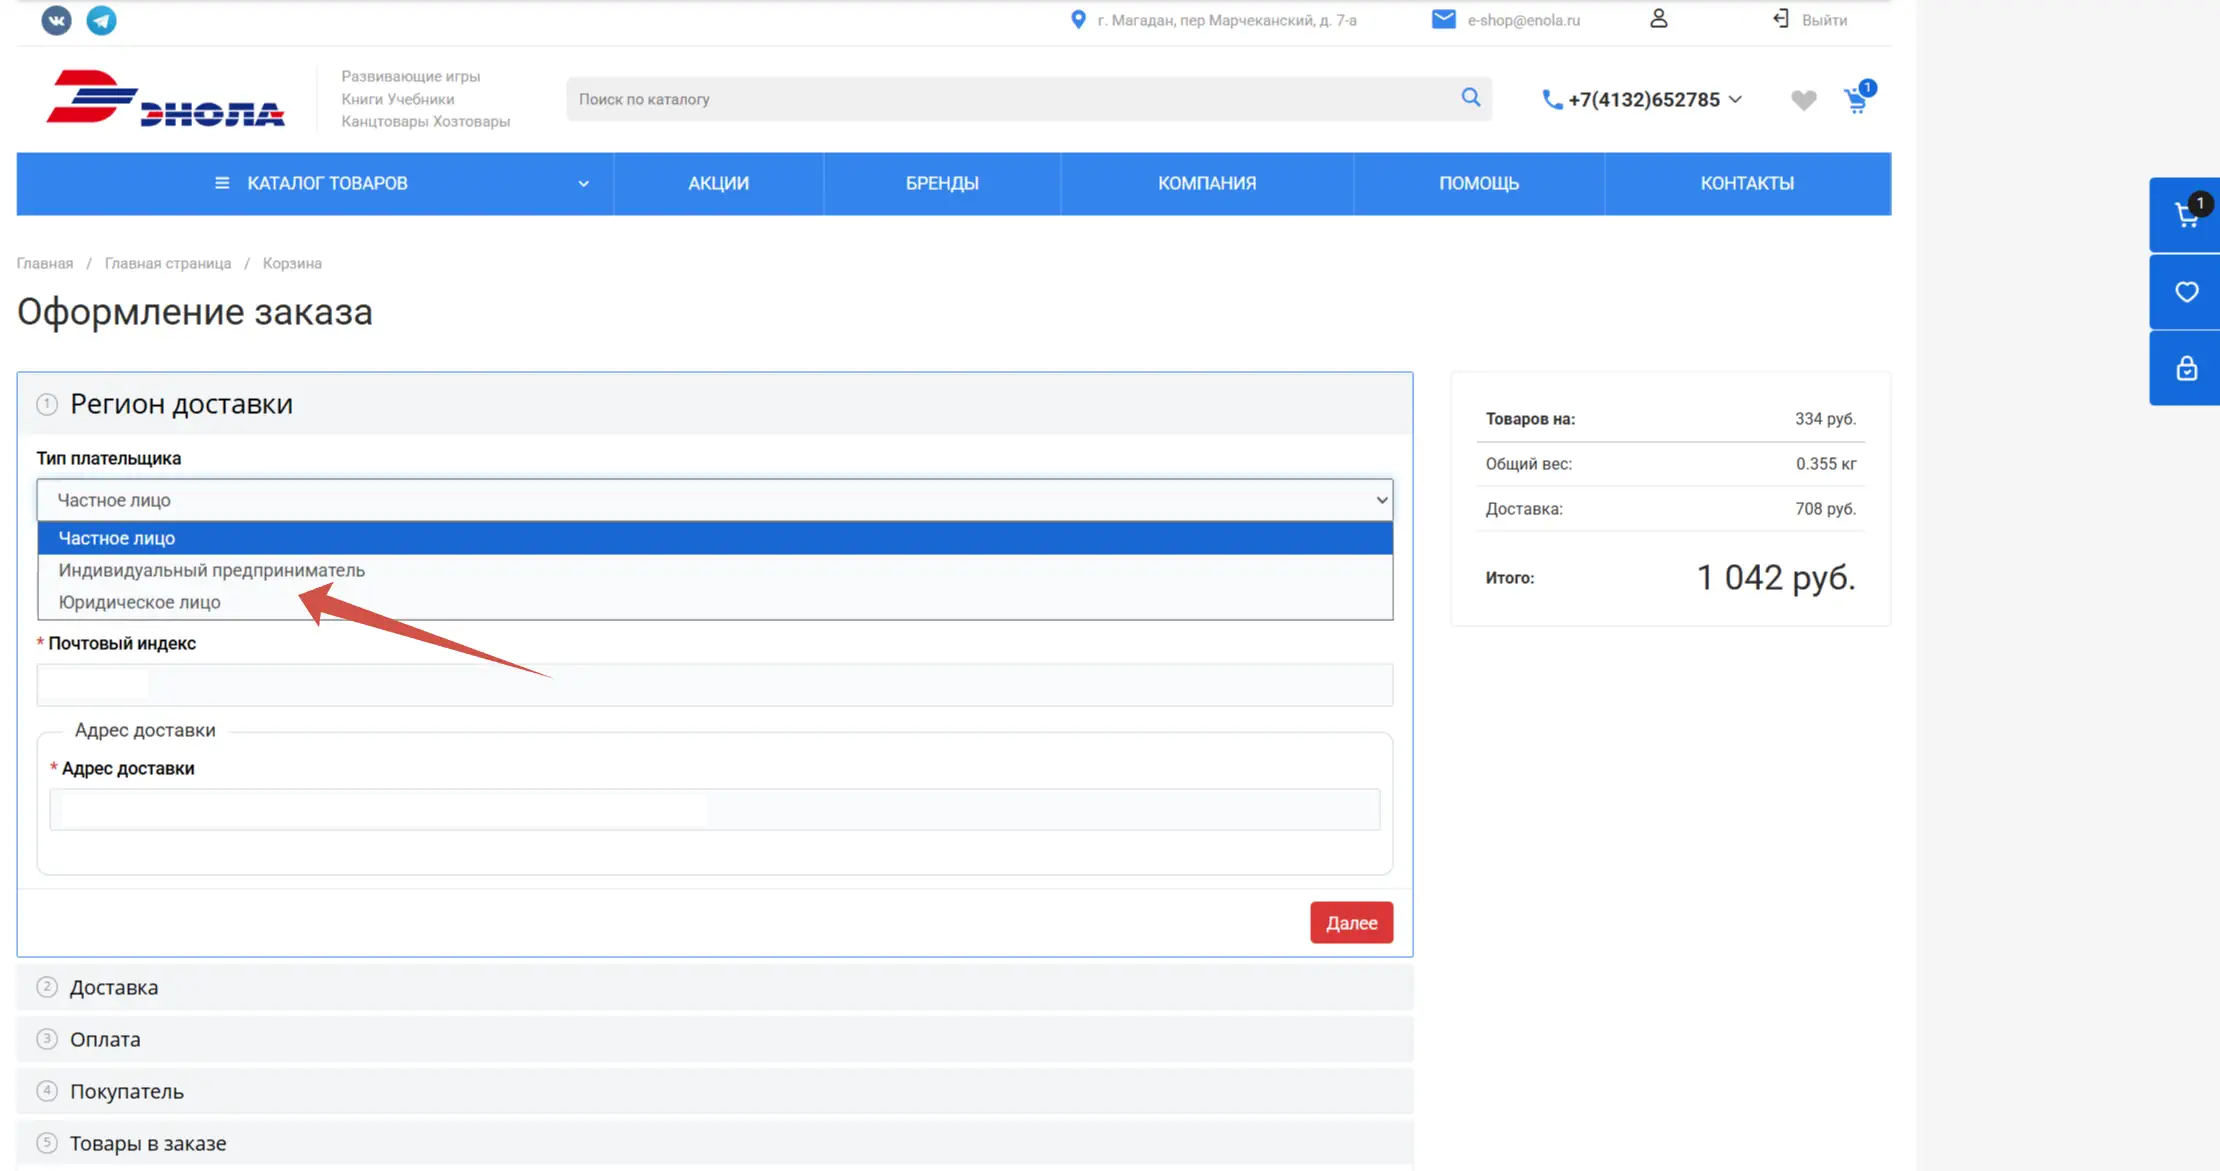Click the floating sidebar lock icon

(x=2186, y=368)
